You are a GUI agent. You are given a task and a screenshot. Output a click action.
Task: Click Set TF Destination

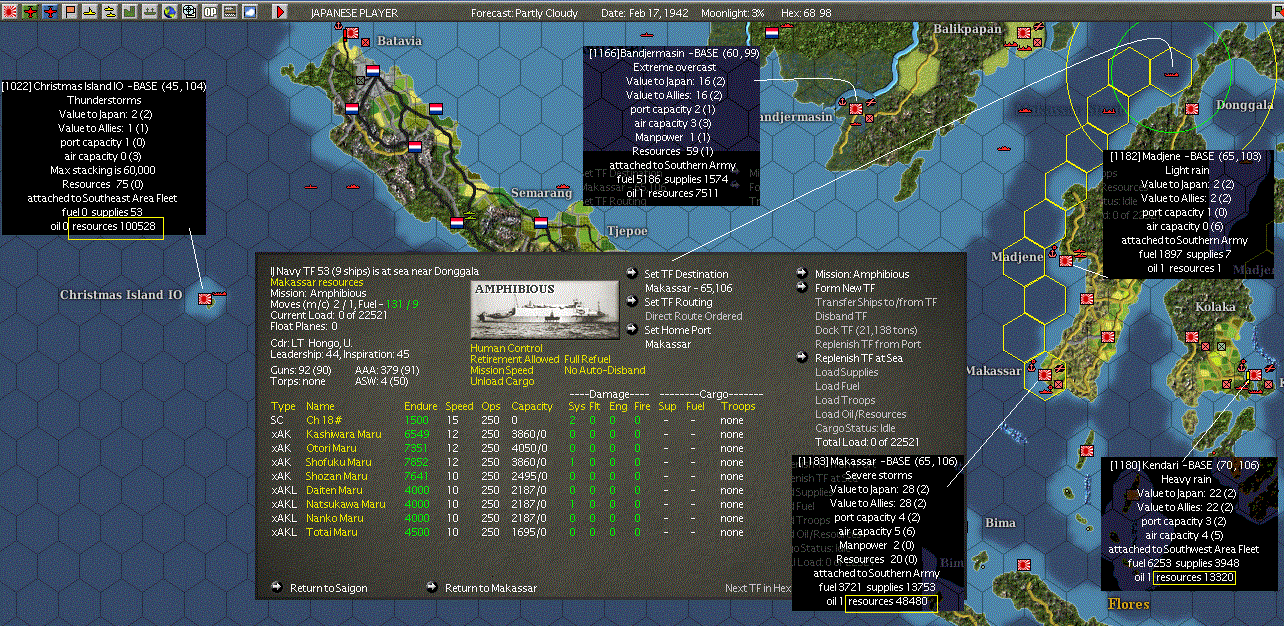[x=686, y=274]
